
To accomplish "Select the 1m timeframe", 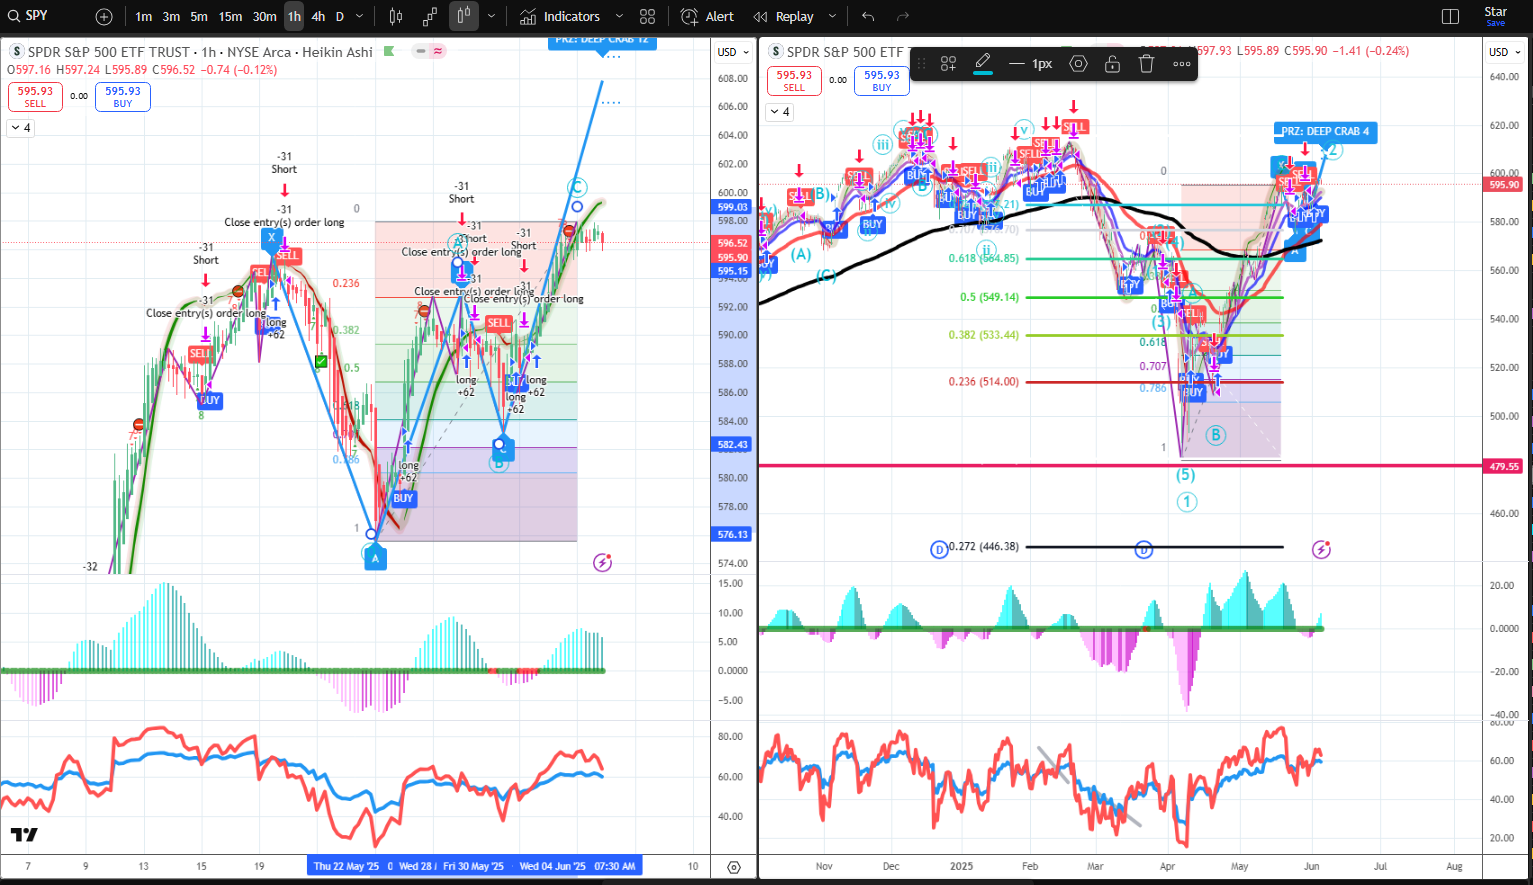I will [x=144, y=17].
